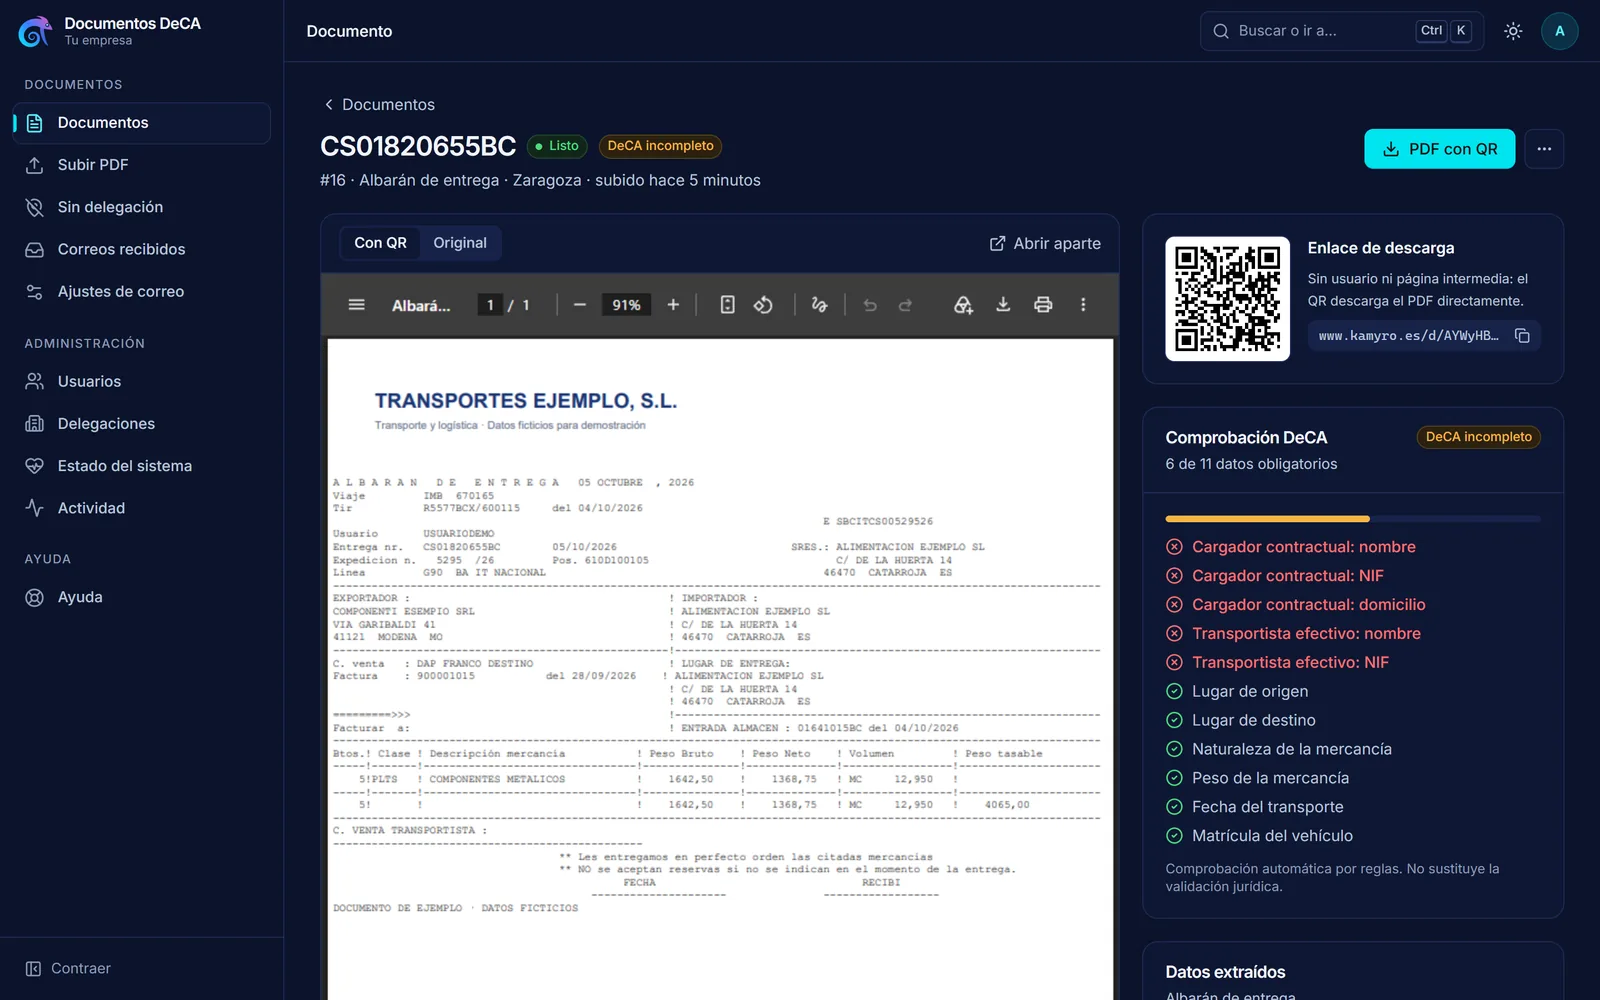The height and width of the screenshot is (1000, 1600).
Task: Go back via Documentos breadcrumb
Action: point(379,105)
